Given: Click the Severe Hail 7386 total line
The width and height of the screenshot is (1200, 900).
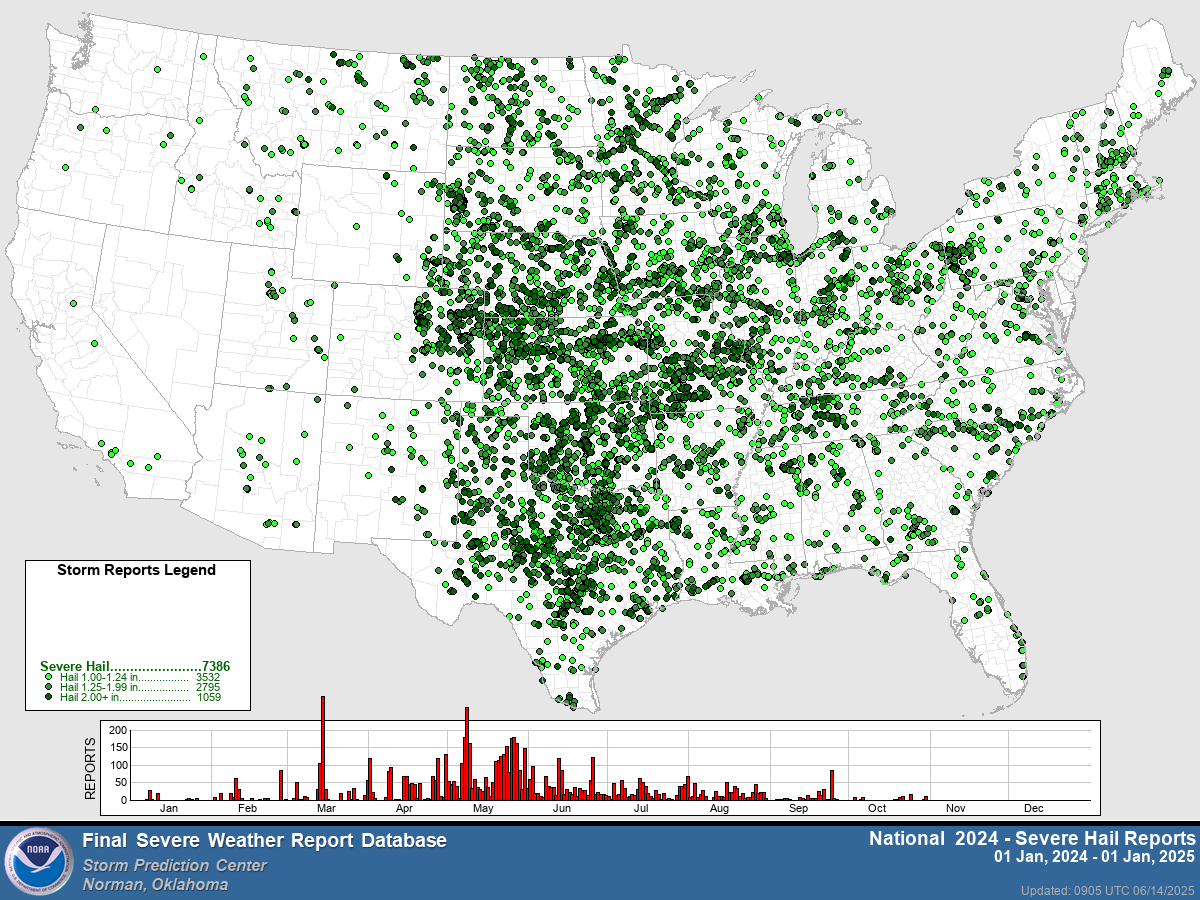Looking at the screenshot, I should pyautogui.click(x=135, y=666).
